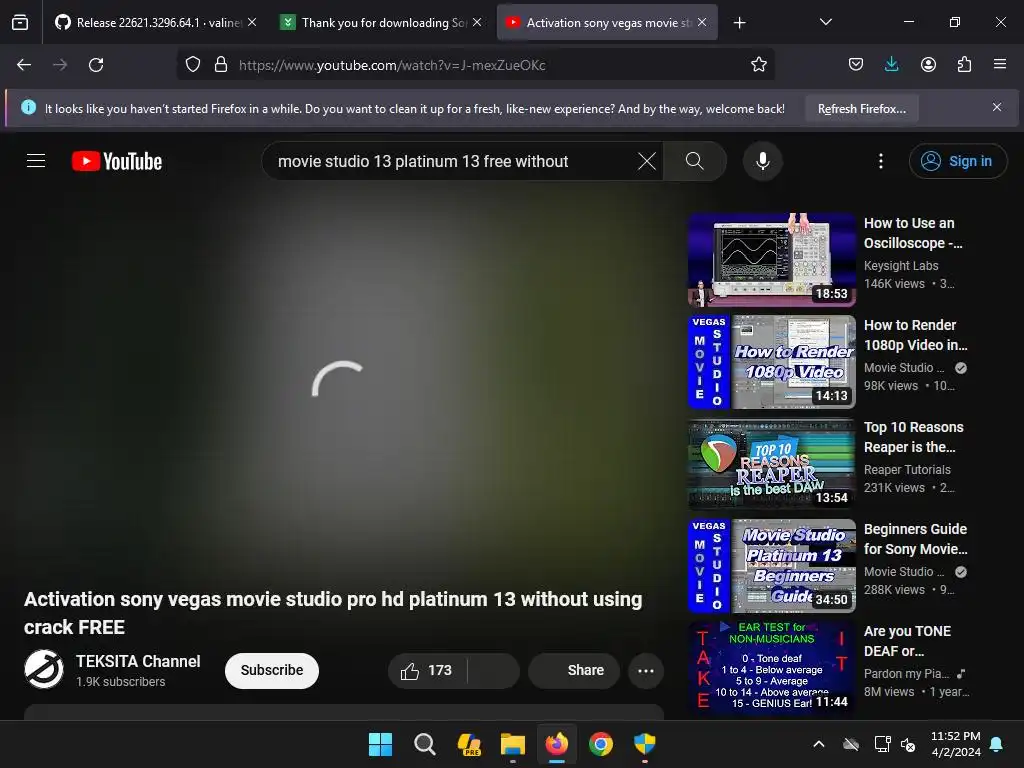Open File Explorer from taskbar

pos(513,744)
